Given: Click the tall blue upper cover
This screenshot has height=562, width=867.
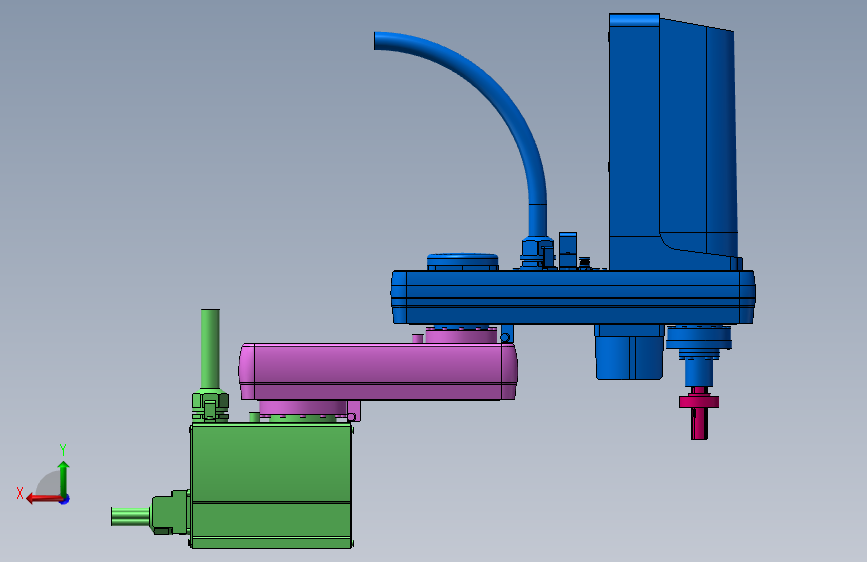Looking at the screenshot, I should coord(673,142).
